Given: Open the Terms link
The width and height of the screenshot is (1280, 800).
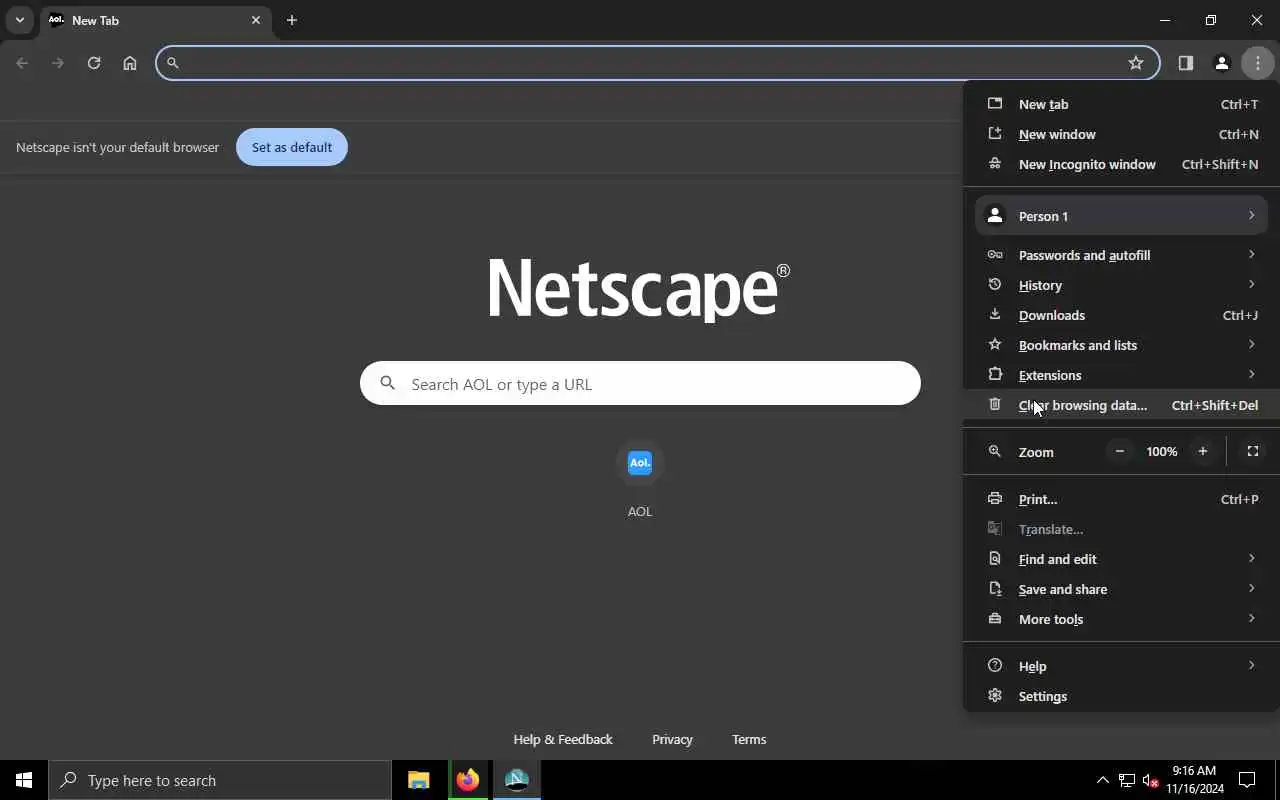Looking at the screenshot, I should (x=749, y=739).
